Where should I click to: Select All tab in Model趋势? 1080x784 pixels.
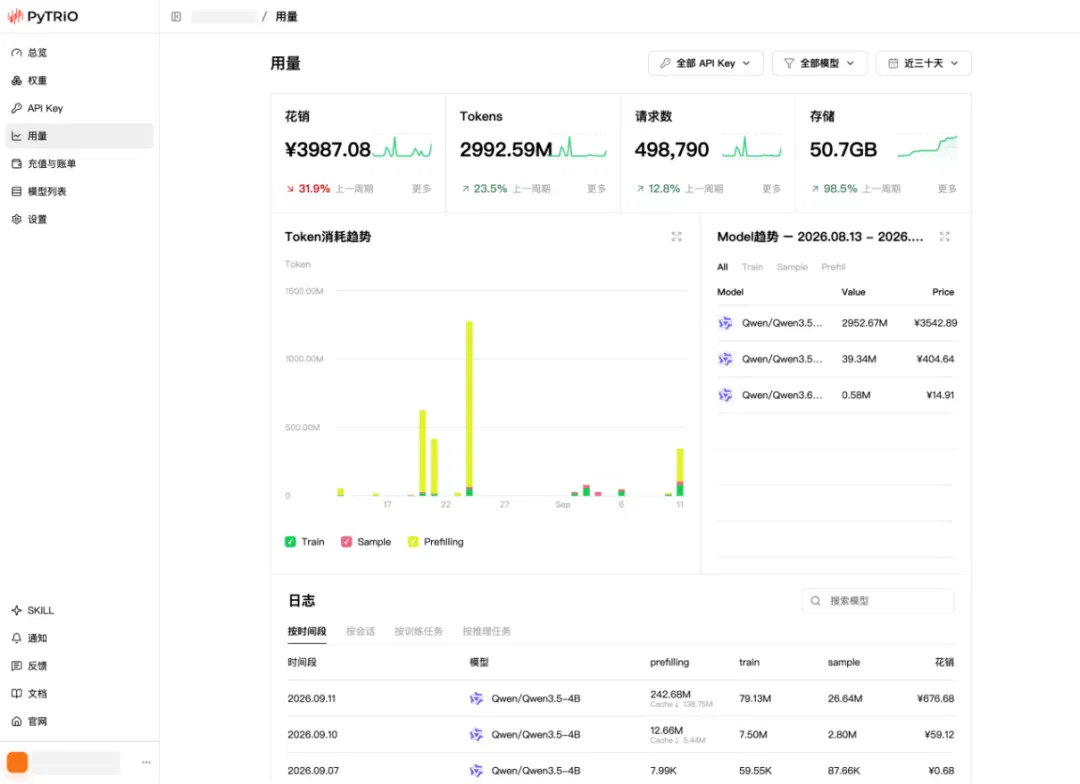[x=723, y=267]
